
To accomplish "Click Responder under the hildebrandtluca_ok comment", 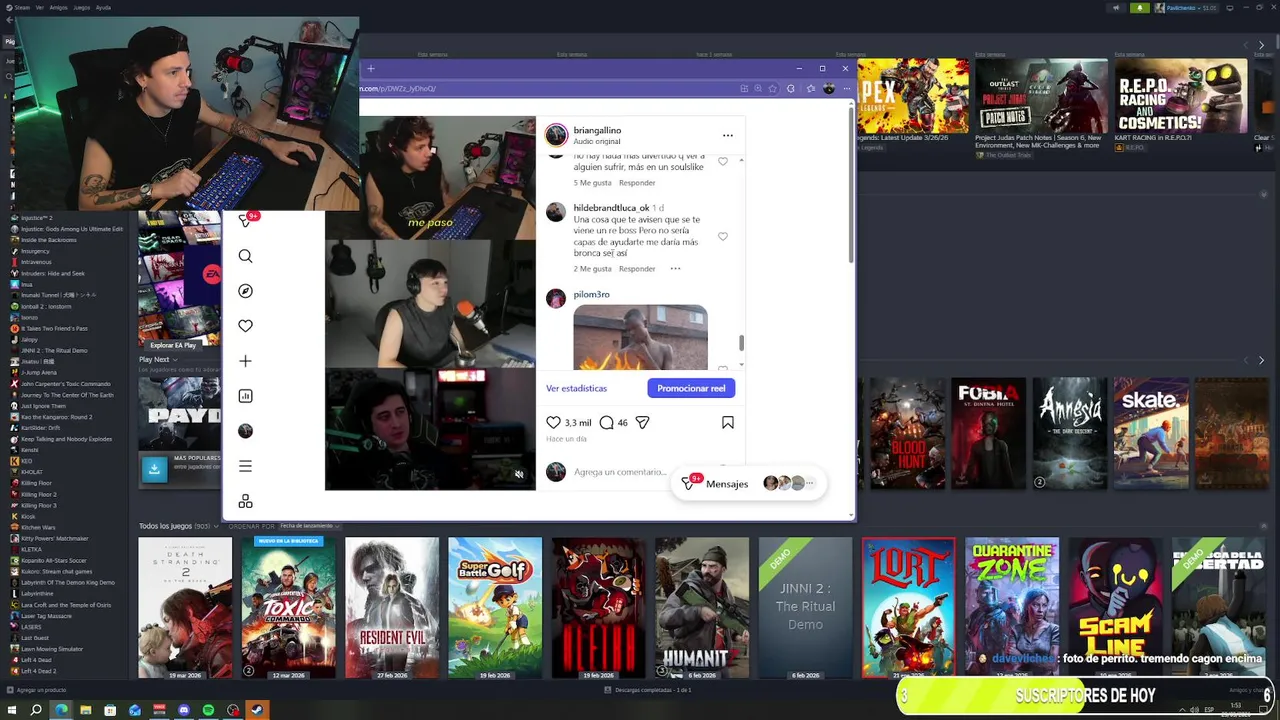I will tap(637, 268).
